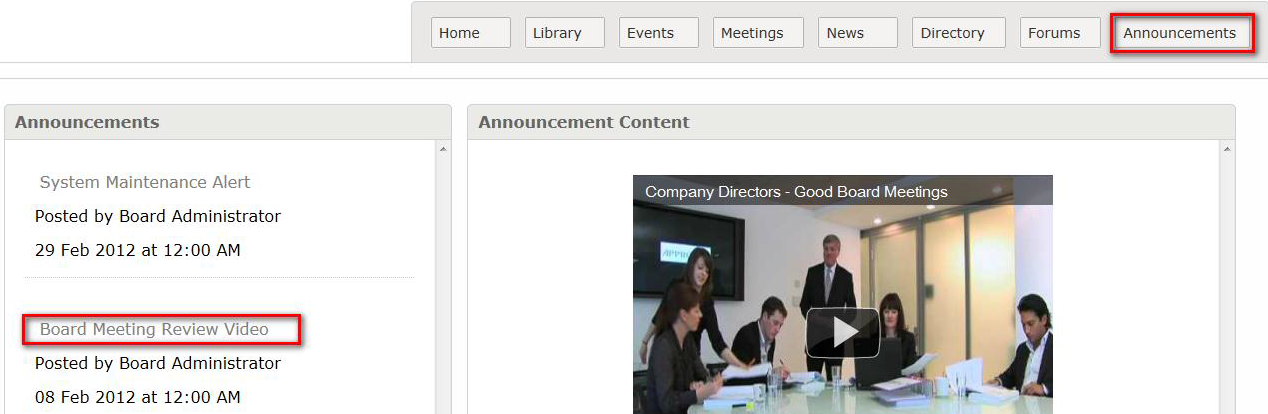Viewport: 1268px width, 414px height.
Task: Open the Library tab
Action: coord(564,33)
